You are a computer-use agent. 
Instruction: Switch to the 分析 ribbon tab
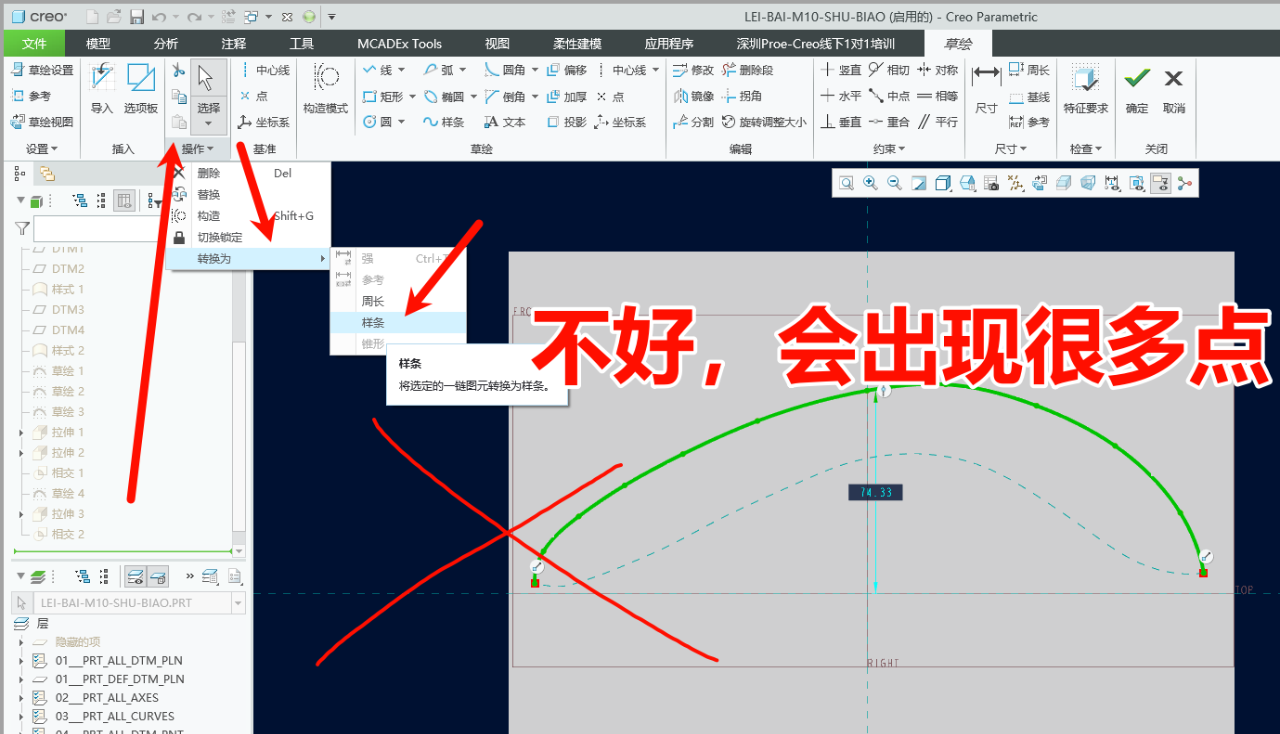click(166, 44)
